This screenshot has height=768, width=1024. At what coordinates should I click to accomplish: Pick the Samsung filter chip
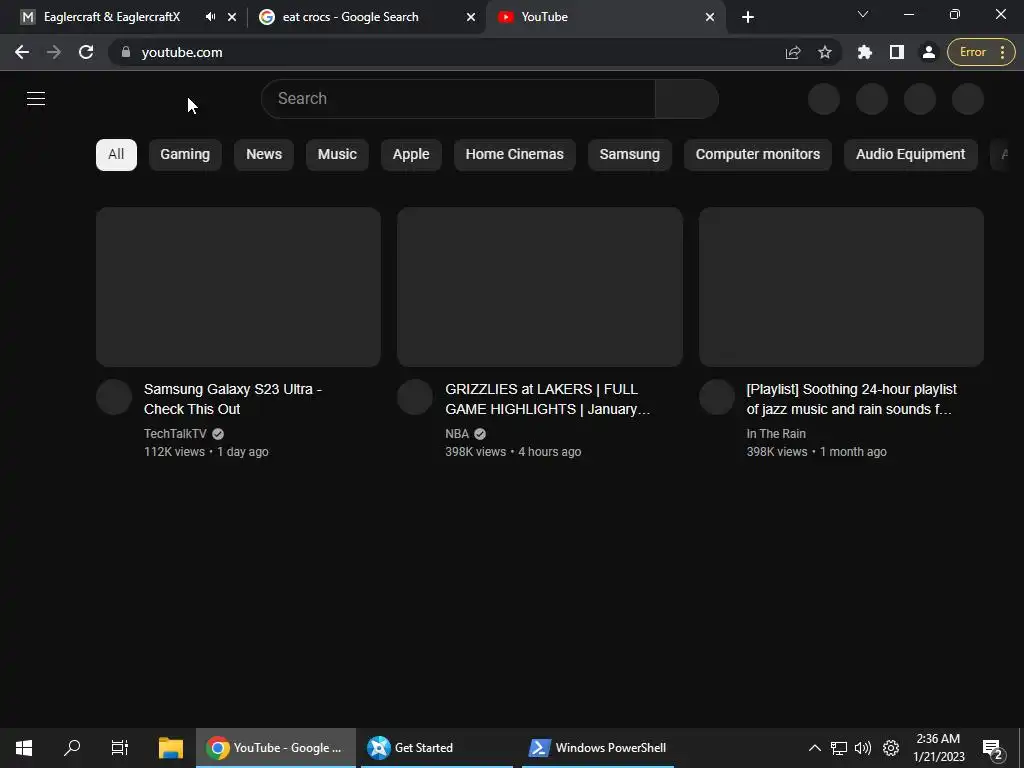[630, 155]
